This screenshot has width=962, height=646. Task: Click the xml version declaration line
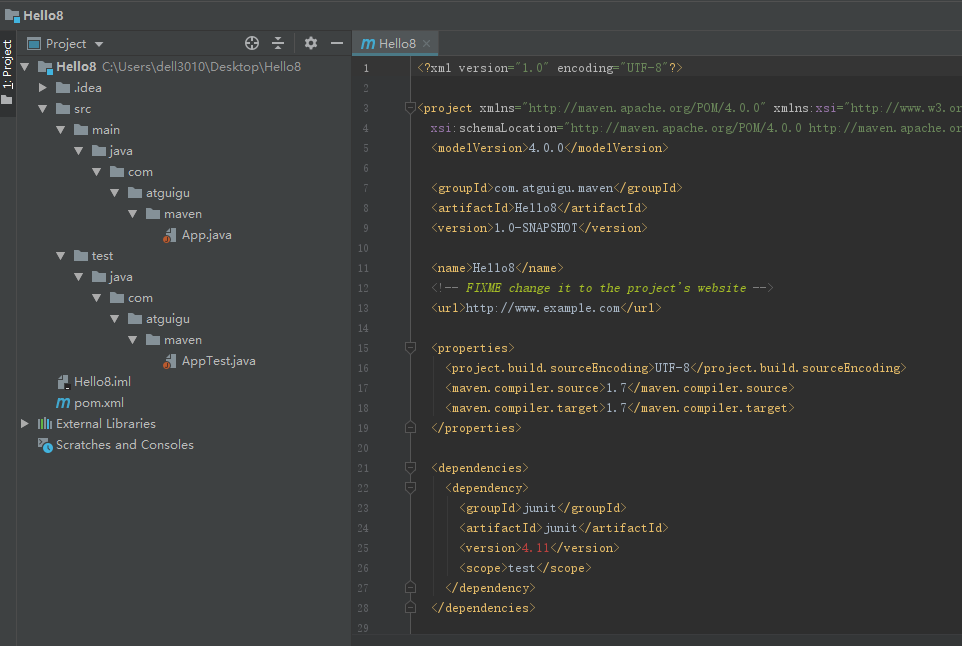click(550, 67)
